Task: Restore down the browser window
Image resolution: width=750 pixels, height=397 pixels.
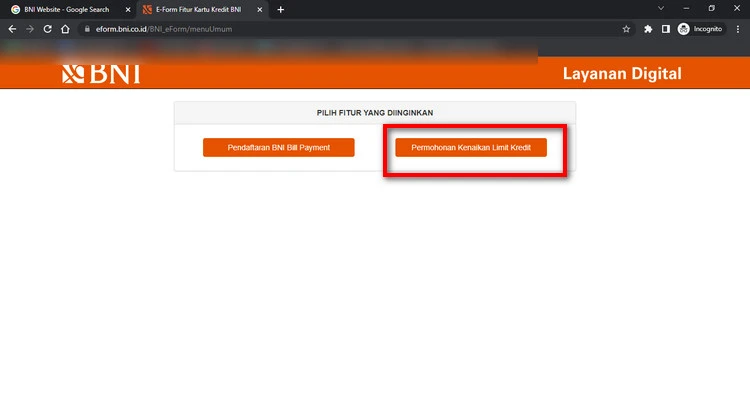Action: (712, 9)
